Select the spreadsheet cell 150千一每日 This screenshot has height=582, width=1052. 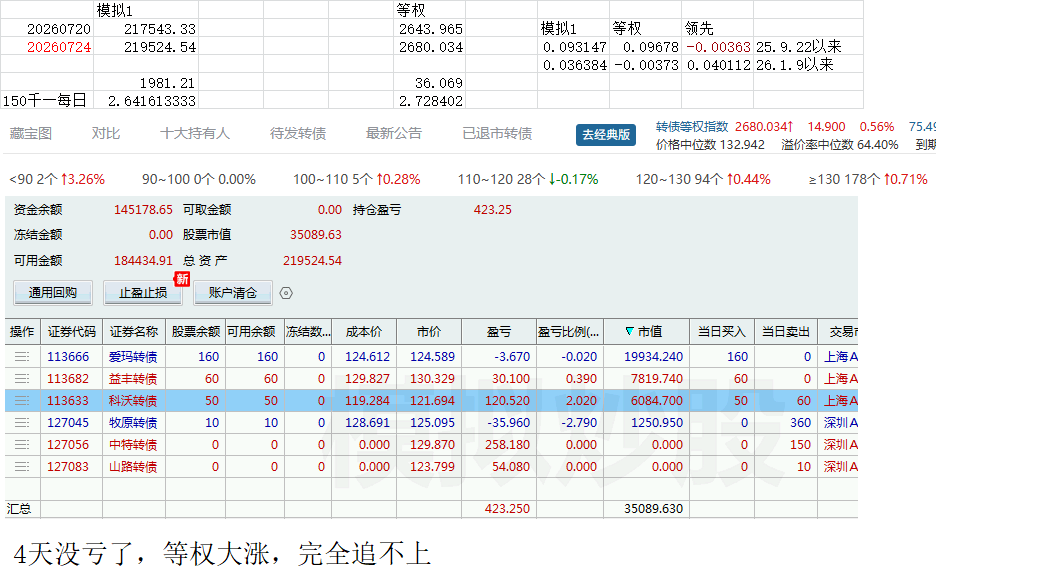47,101
